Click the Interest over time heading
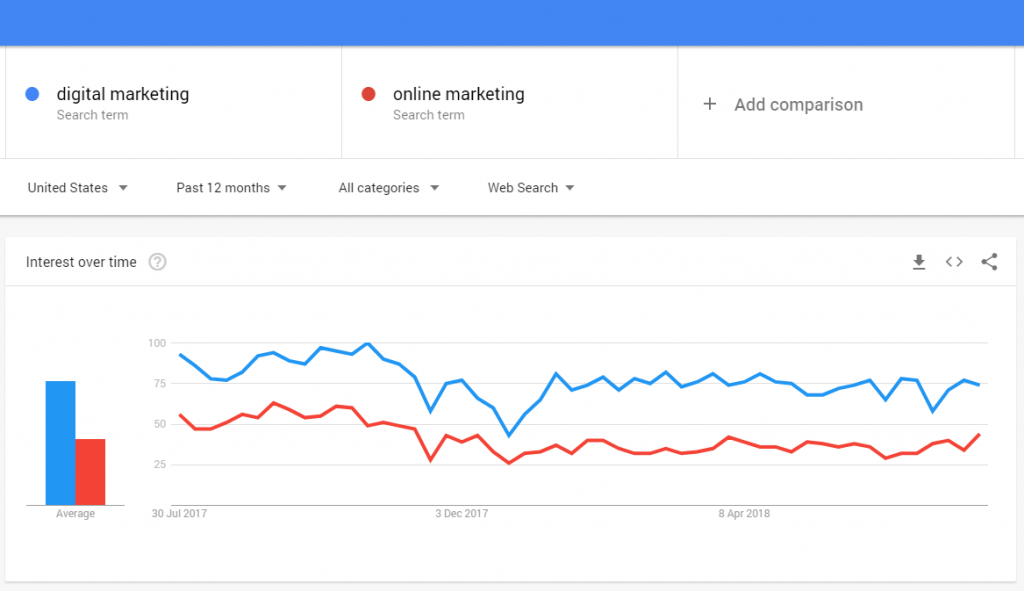The width and height of the screenshot is (1024, 591). pos(80,262)
